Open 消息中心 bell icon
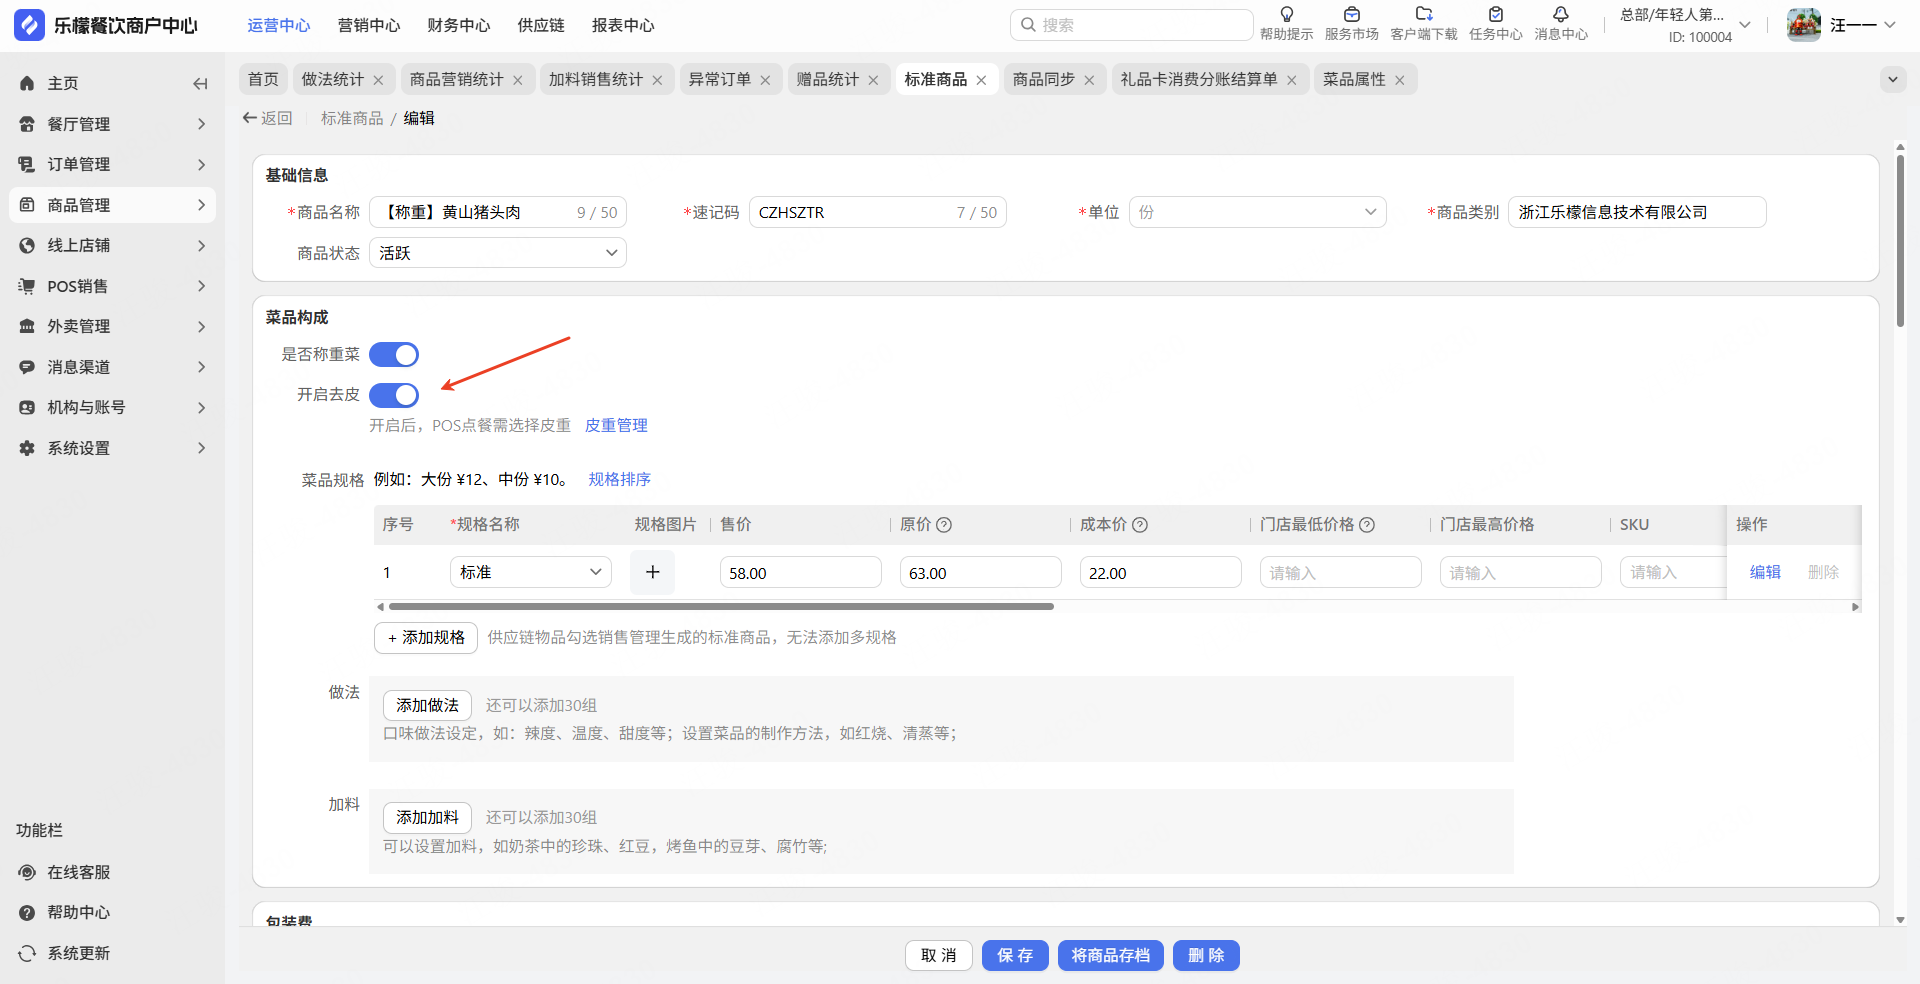This screenshot has height=984, width=1920. click(x=1560, y=15)
